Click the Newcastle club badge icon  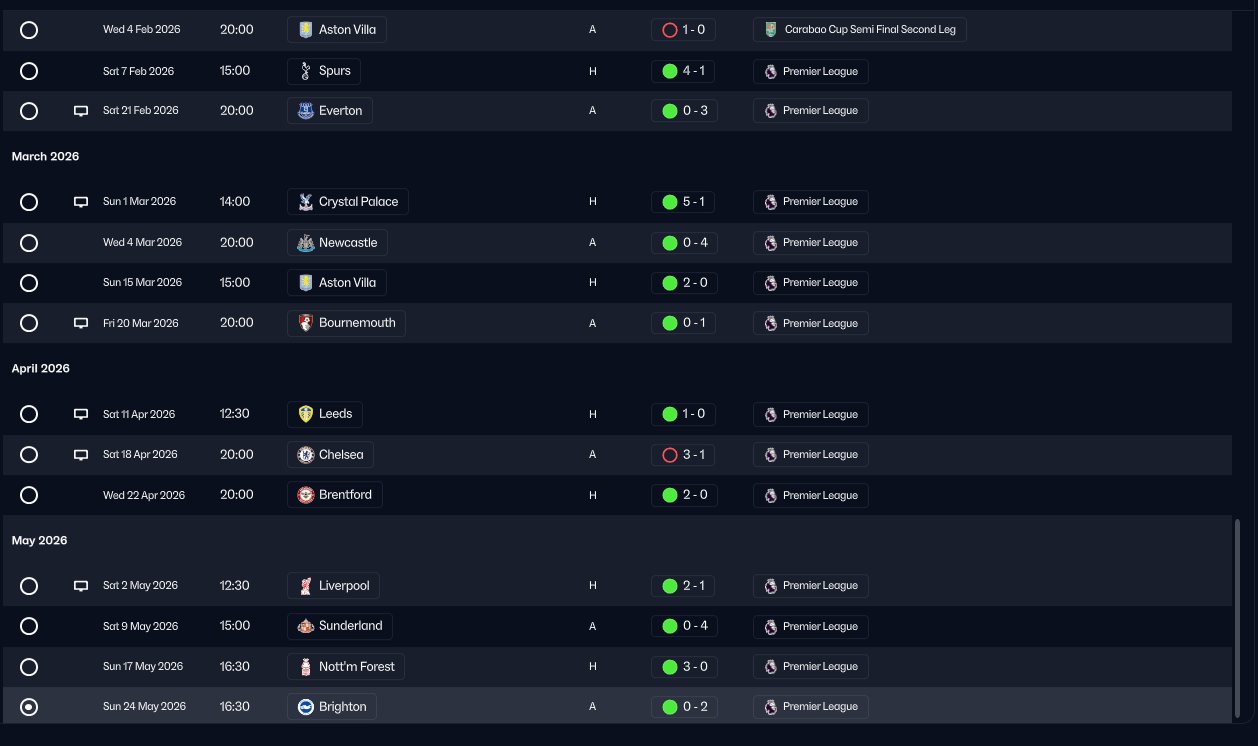click(x=306, y=243)
